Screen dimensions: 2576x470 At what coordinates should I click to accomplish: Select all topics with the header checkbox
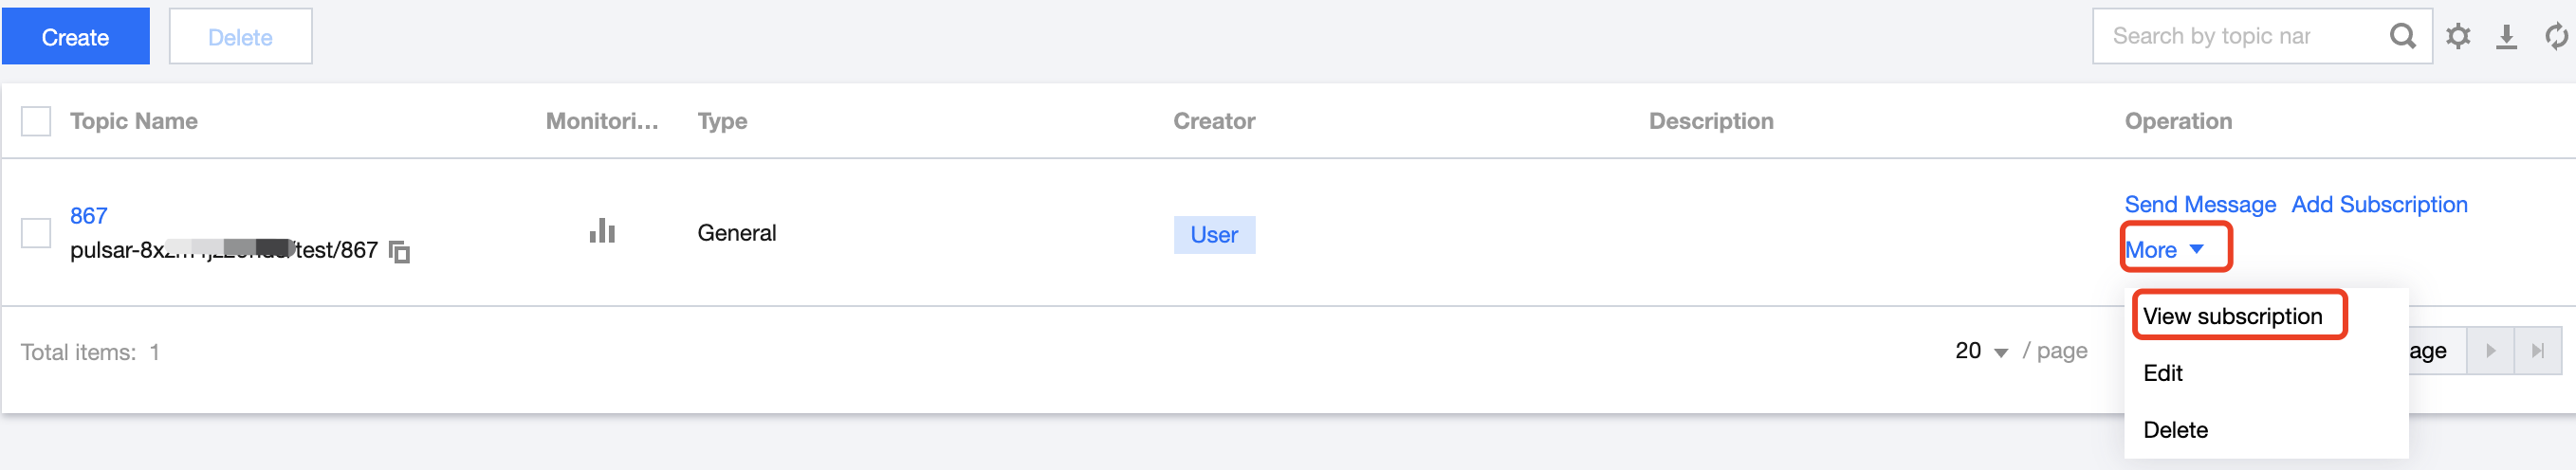click(x=36, y=121)
